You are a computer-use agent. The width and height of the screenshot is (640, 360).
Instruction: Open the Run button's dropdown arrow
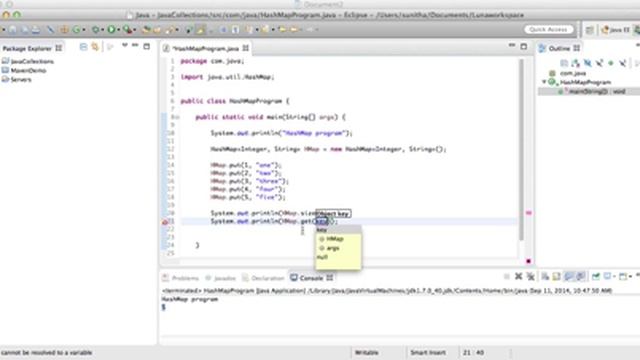pyautogui.click(x=118, y=30)
